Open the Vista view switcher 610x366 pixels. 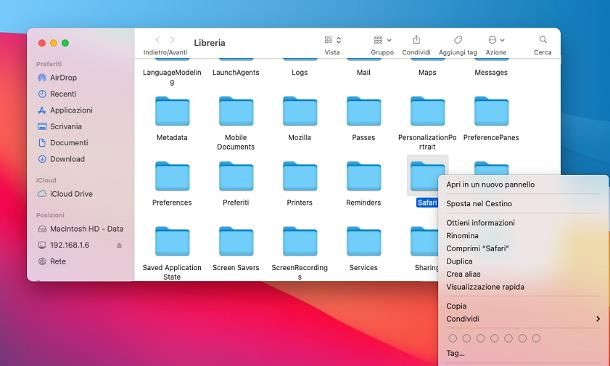(x=332, y=40)
